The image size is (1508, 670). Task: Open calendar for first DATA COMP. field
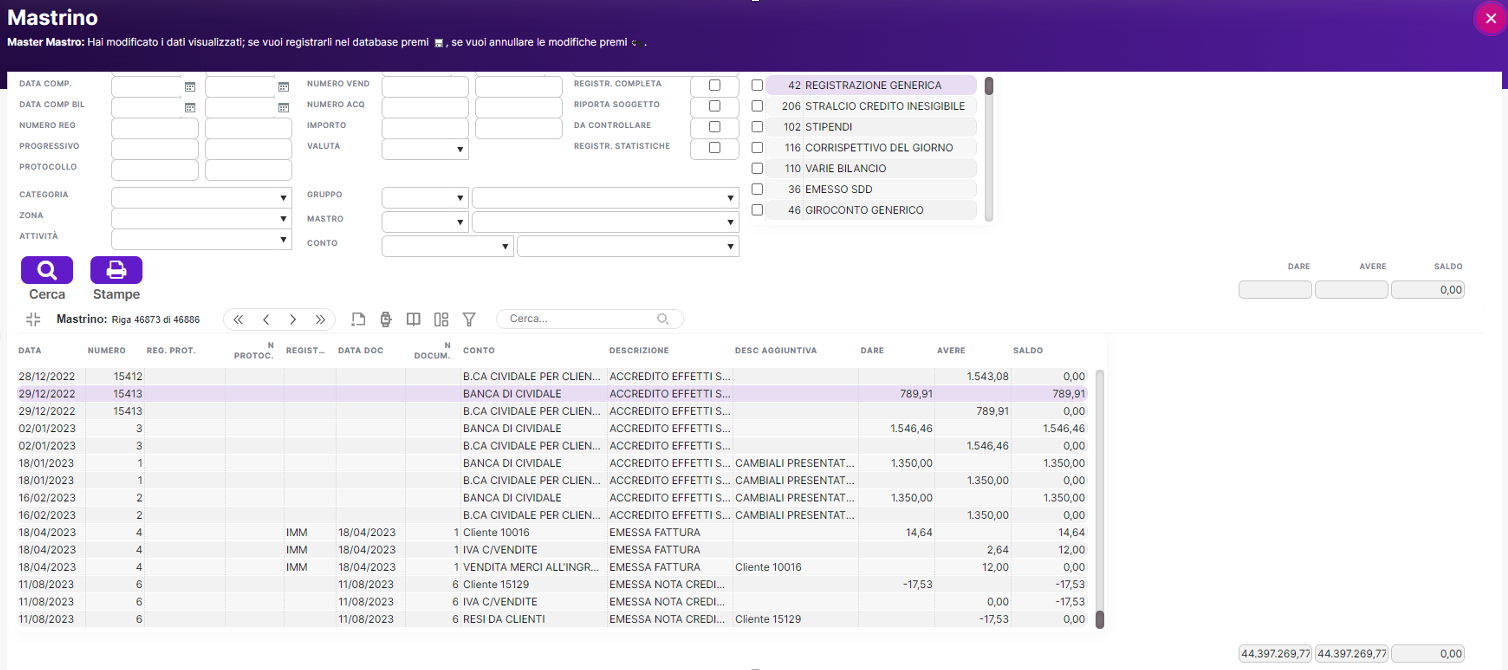(x=190, y=87)
